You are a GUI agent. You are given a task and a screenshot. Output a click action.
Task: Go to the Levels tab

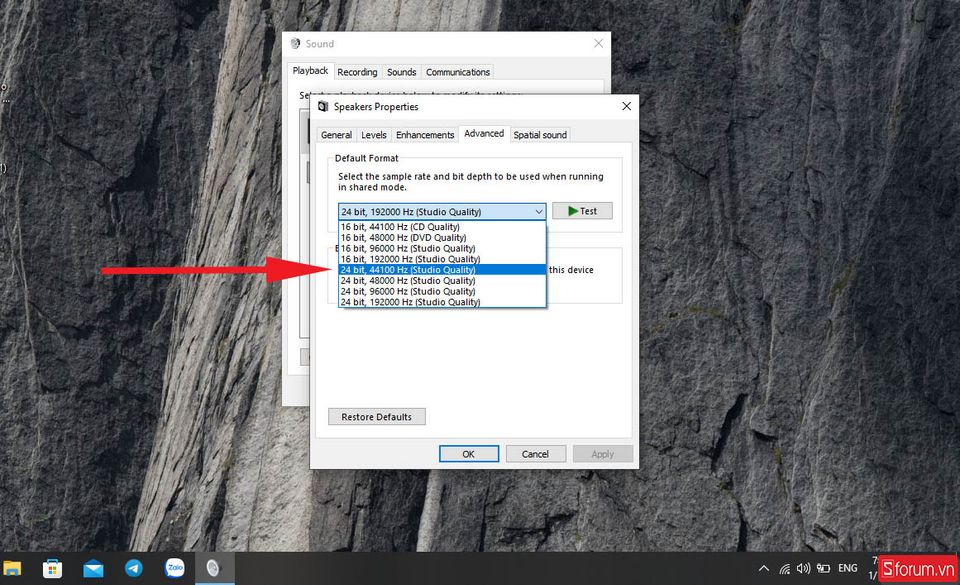tap(374, 135)
